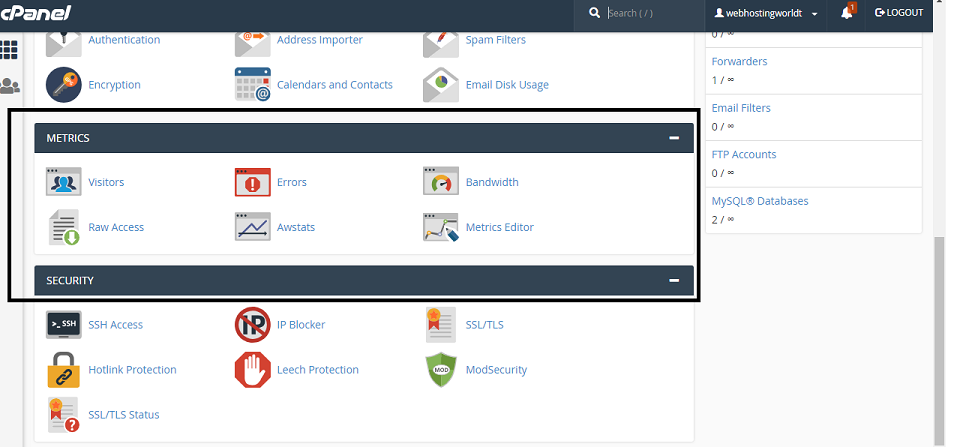Open the SSH Access link

pos(115,324)
